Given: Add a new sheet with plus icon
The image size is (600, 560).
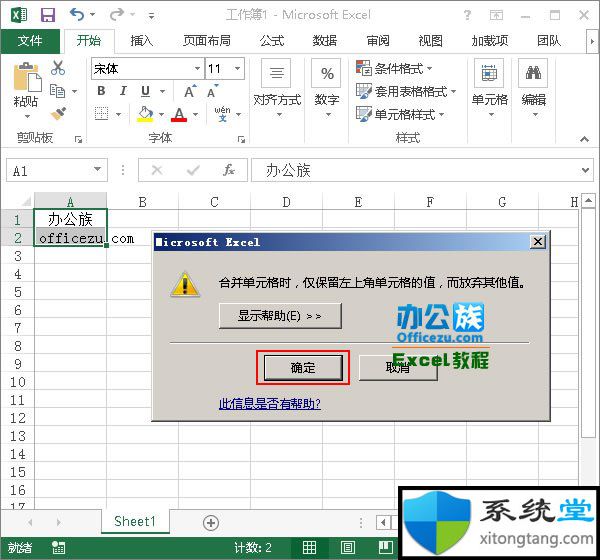Looking at the screenshot, I should [211, 522].
